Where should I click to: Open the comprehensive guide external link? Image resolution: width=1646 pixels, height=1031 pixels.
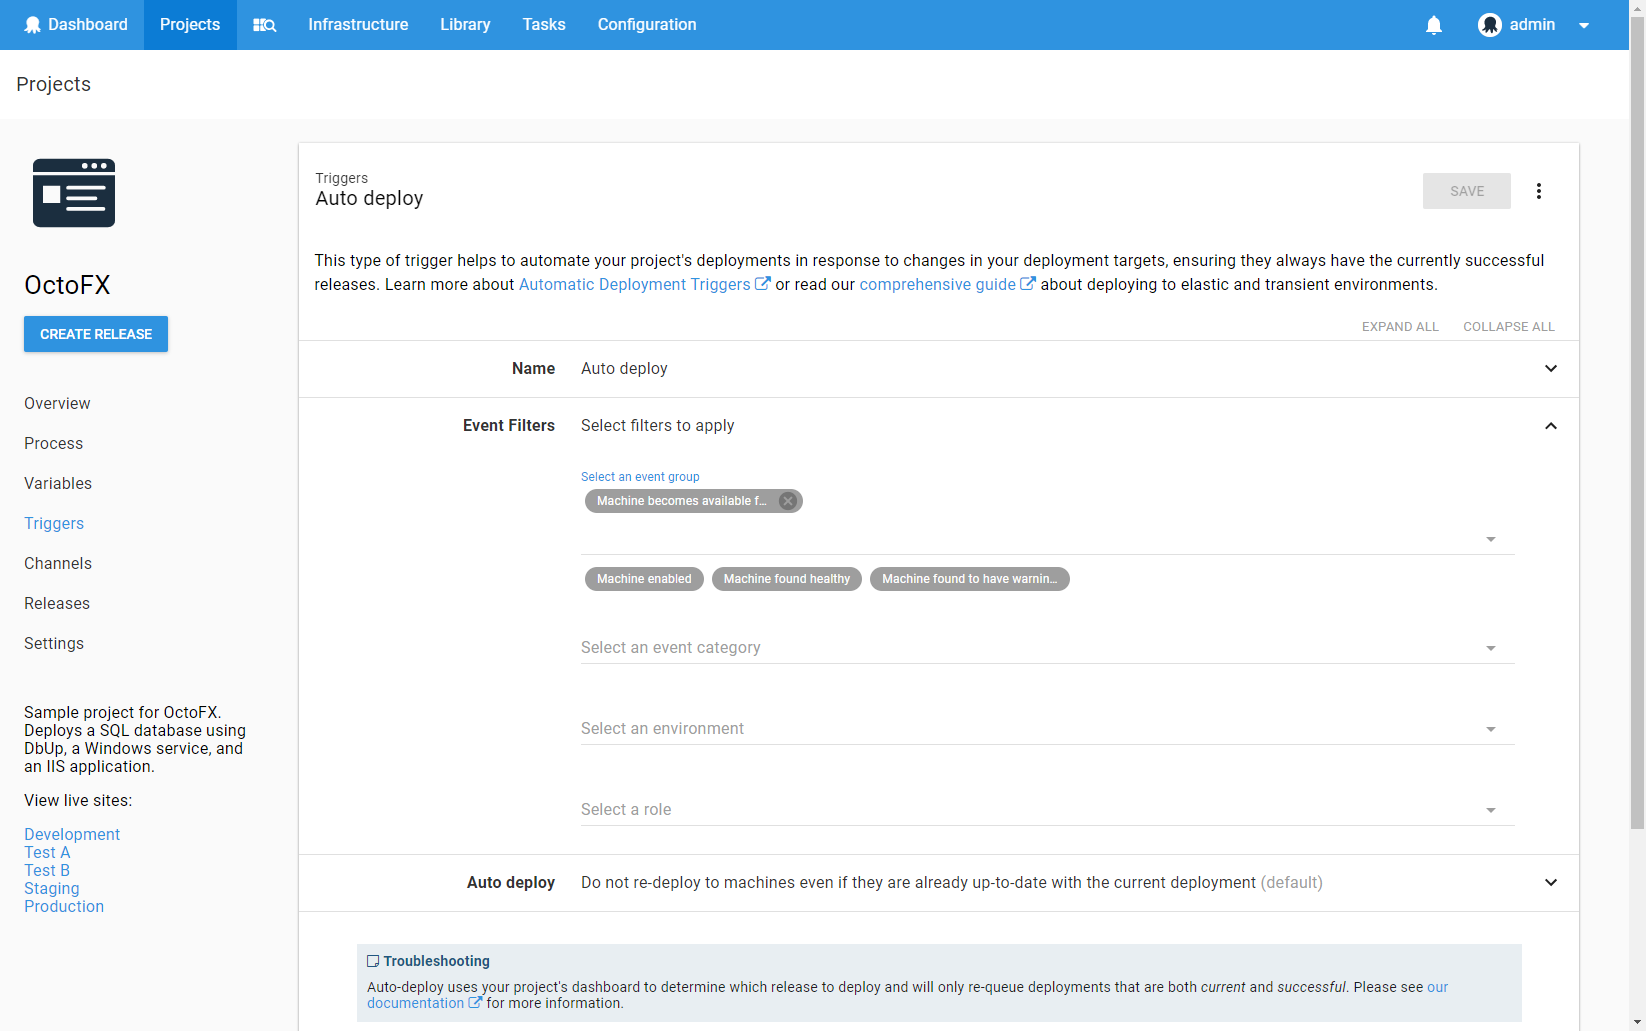tap(946, 285)
